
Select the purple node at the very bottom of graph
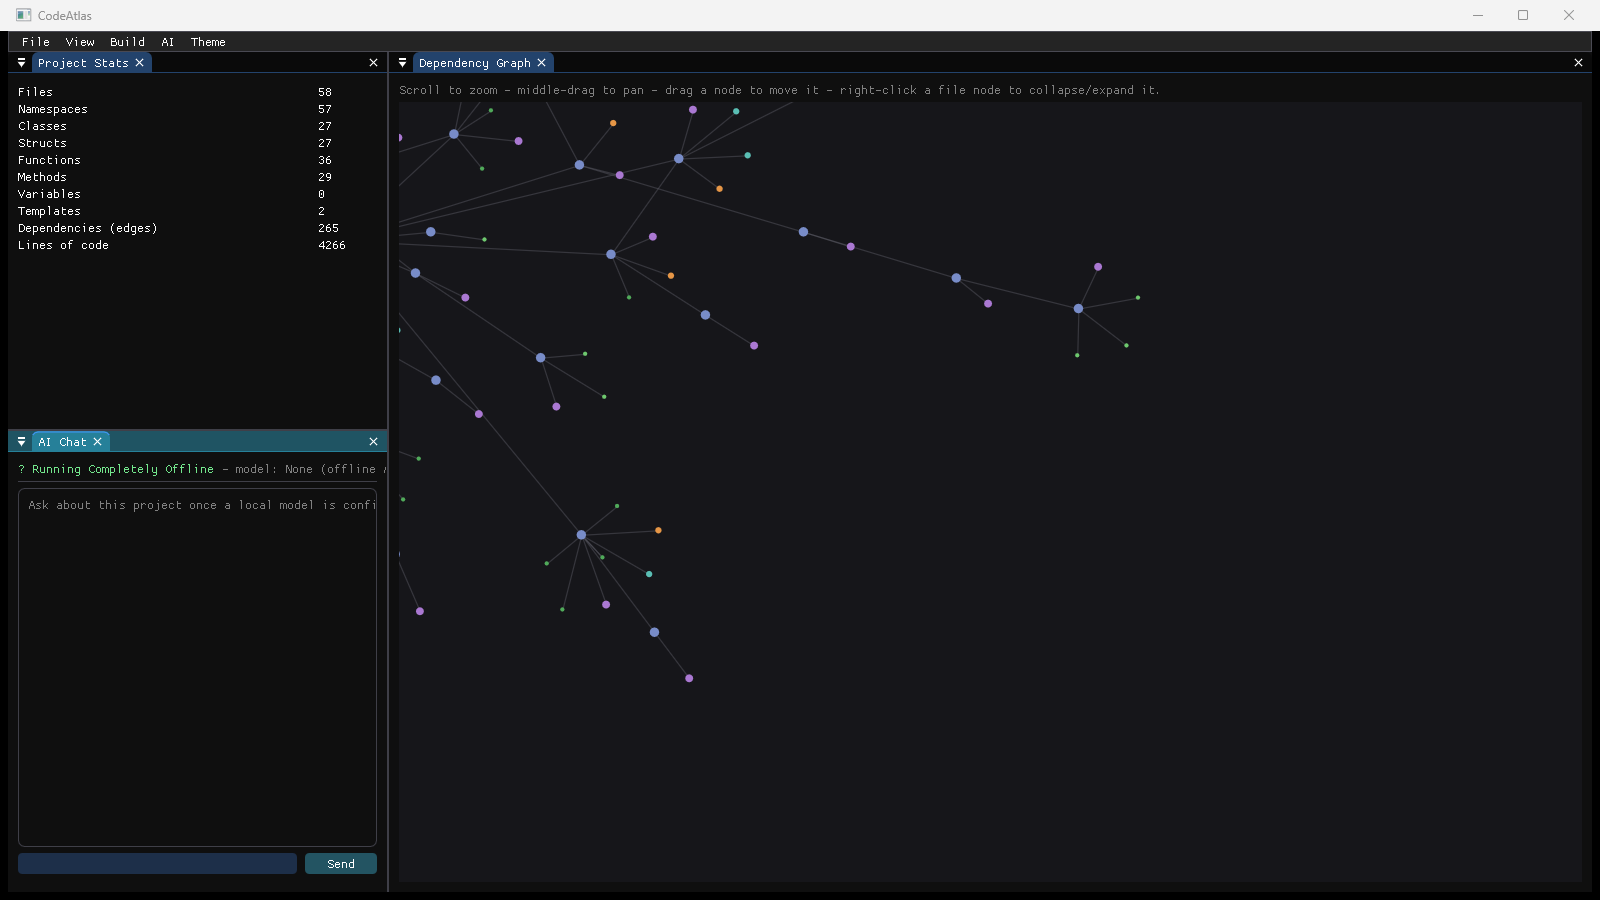click(689, 678)
